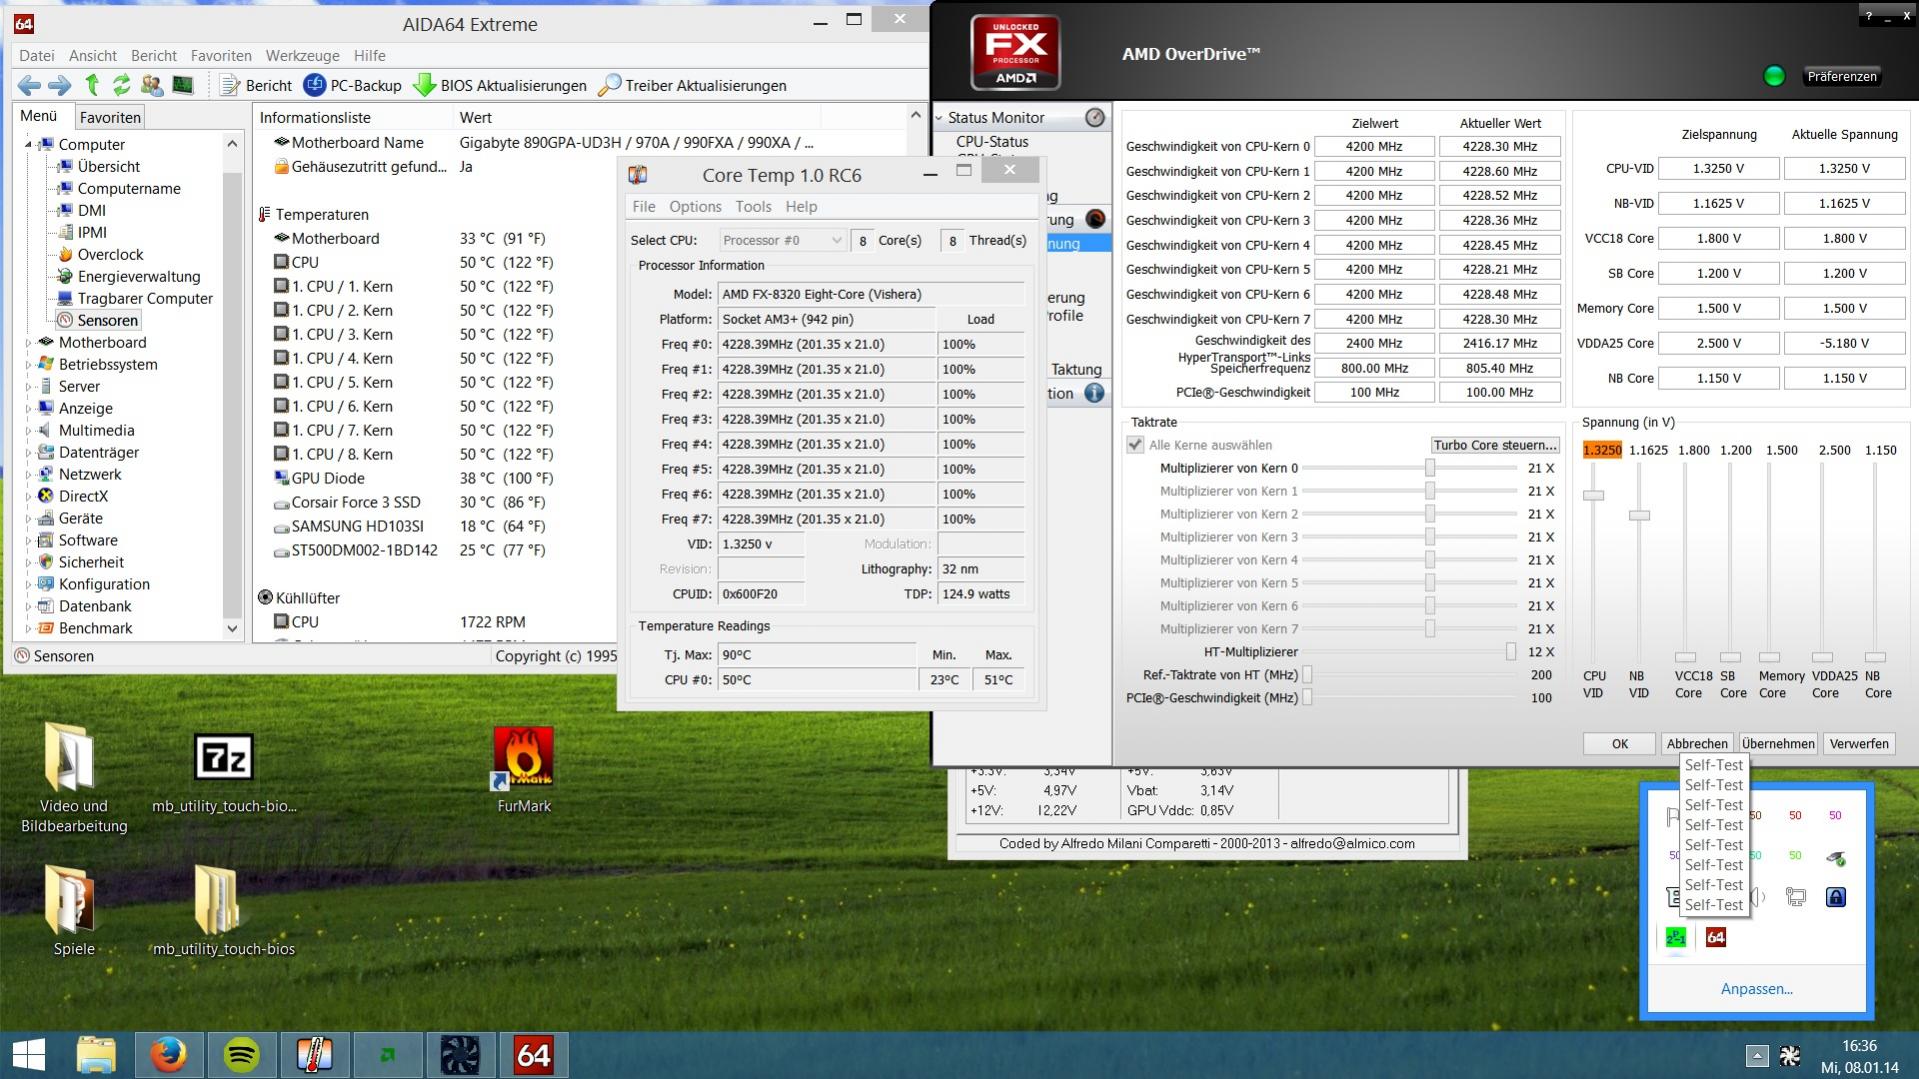The width and height of the screenshot is (1919, 1079).
Task: Click Übernehmen in AMD OverDrive
Action: point(1778,744)
